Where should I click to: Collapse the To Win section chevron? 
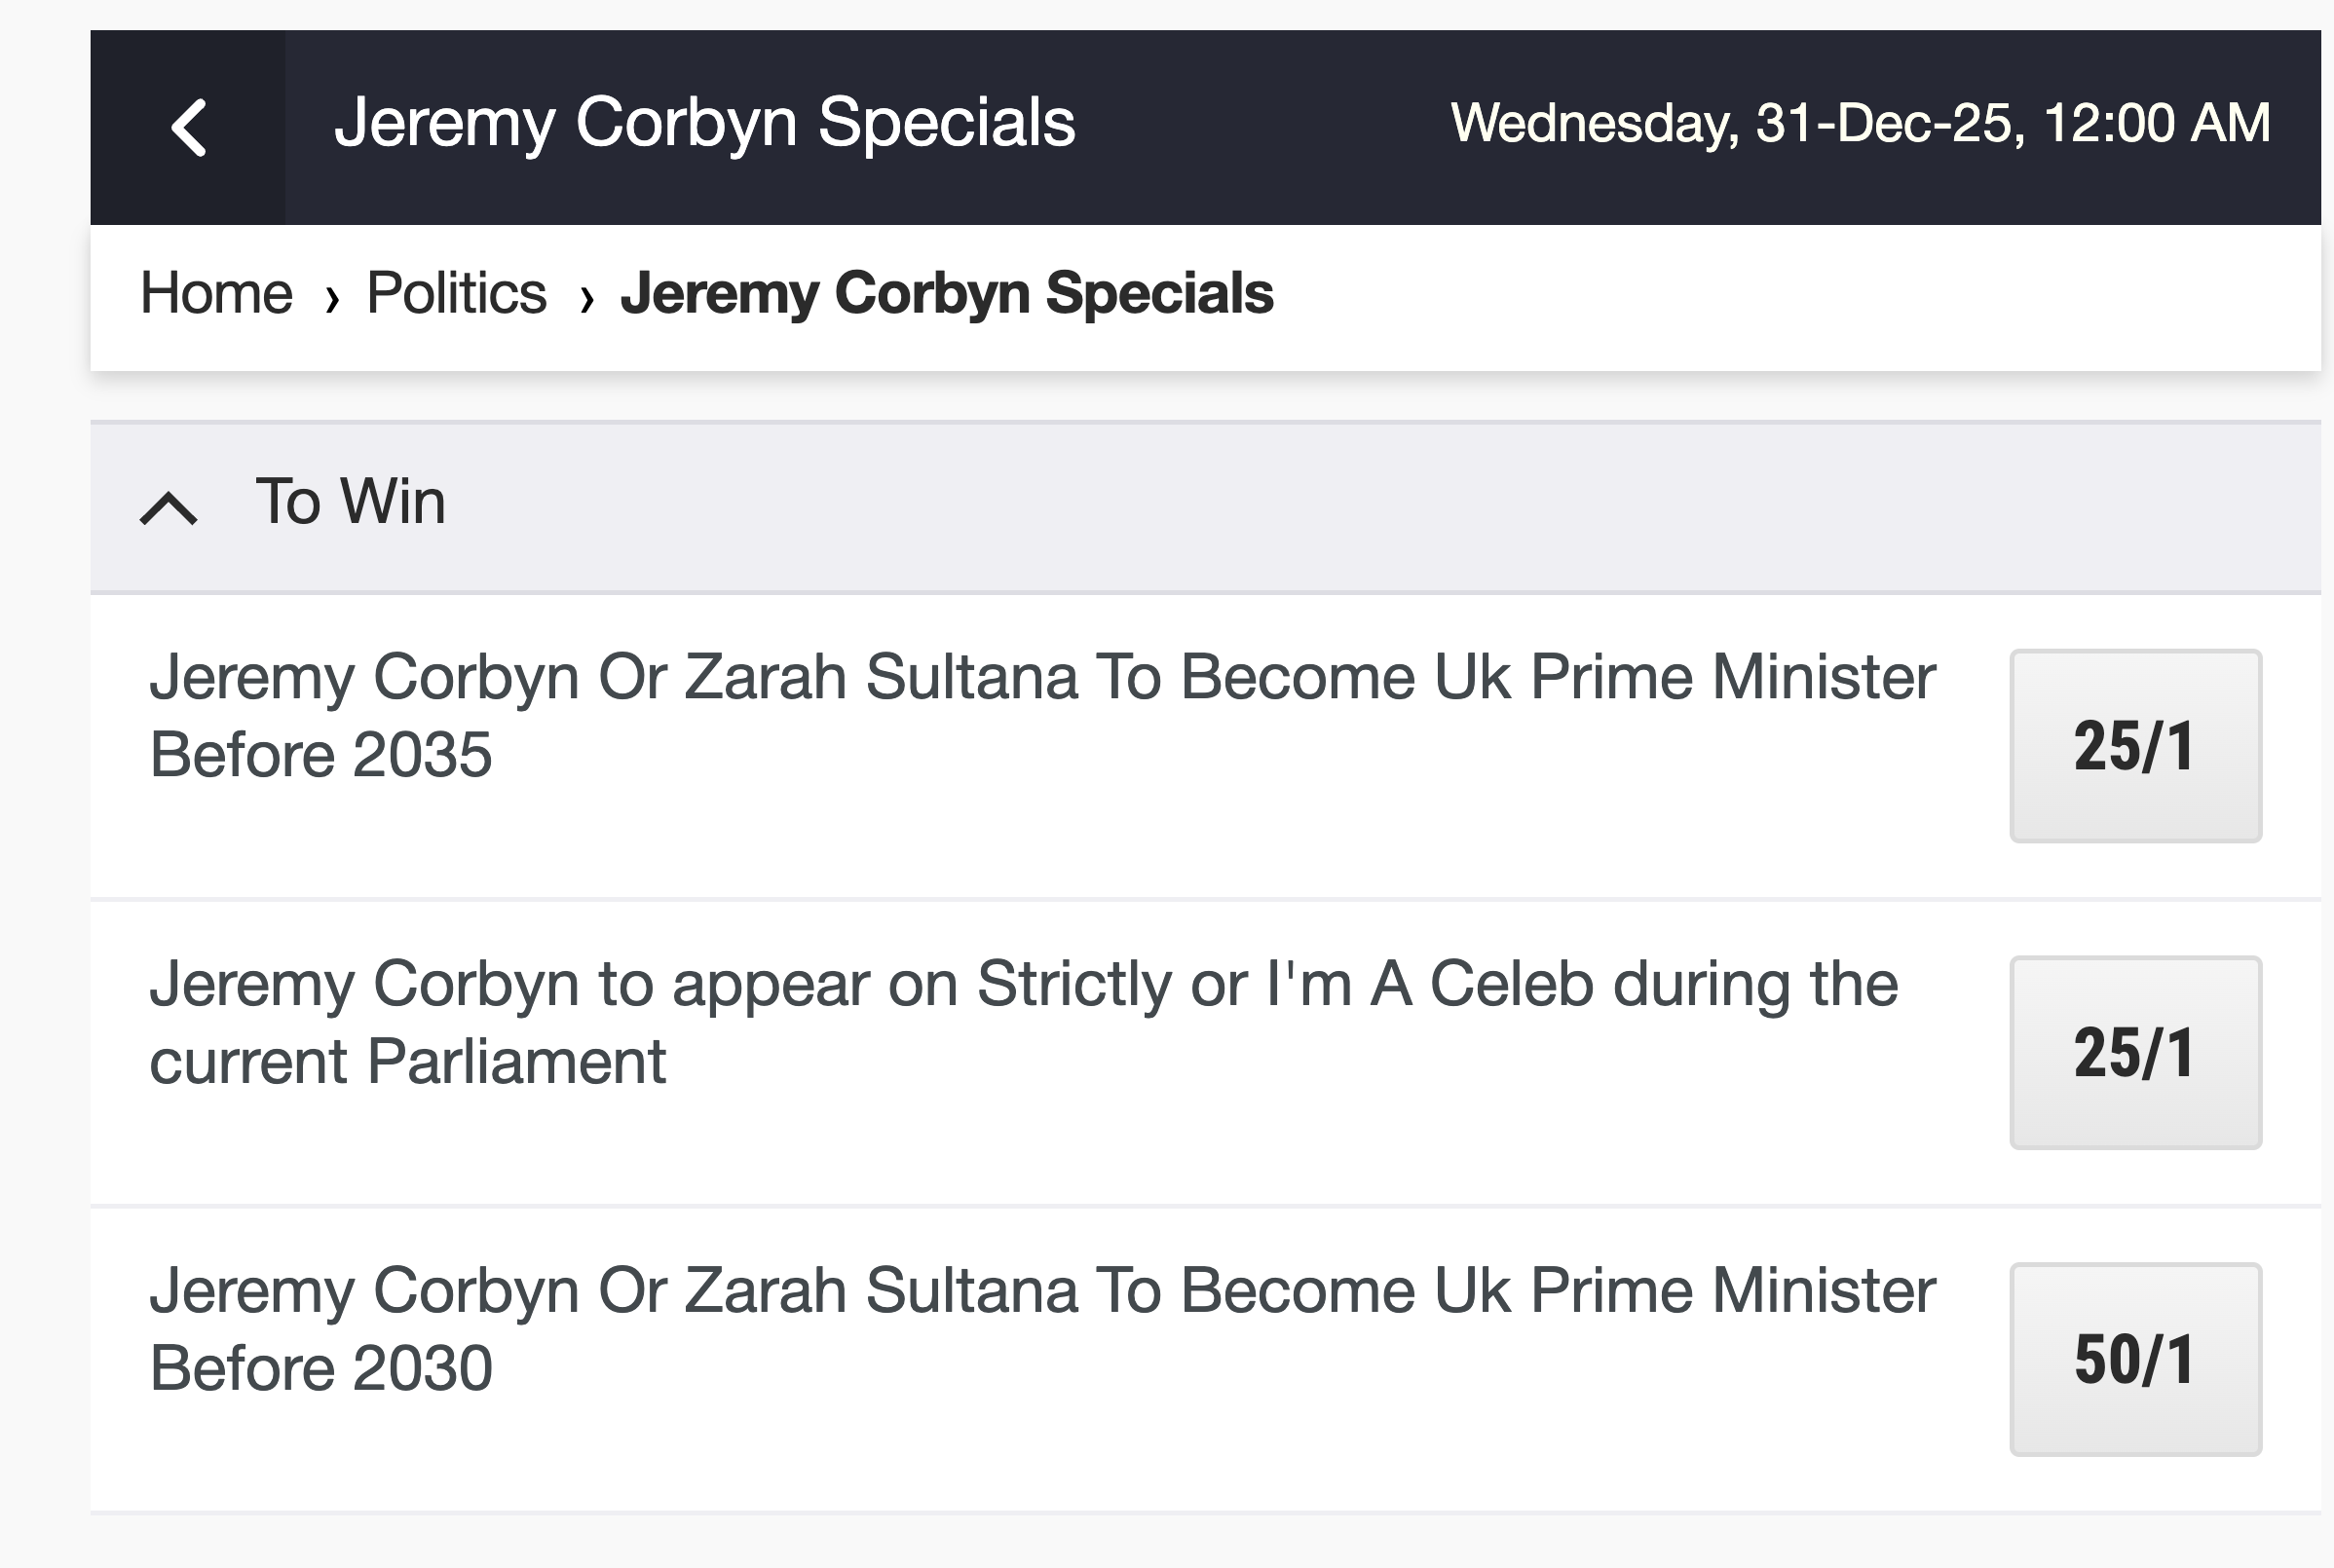tap(169, 507)
